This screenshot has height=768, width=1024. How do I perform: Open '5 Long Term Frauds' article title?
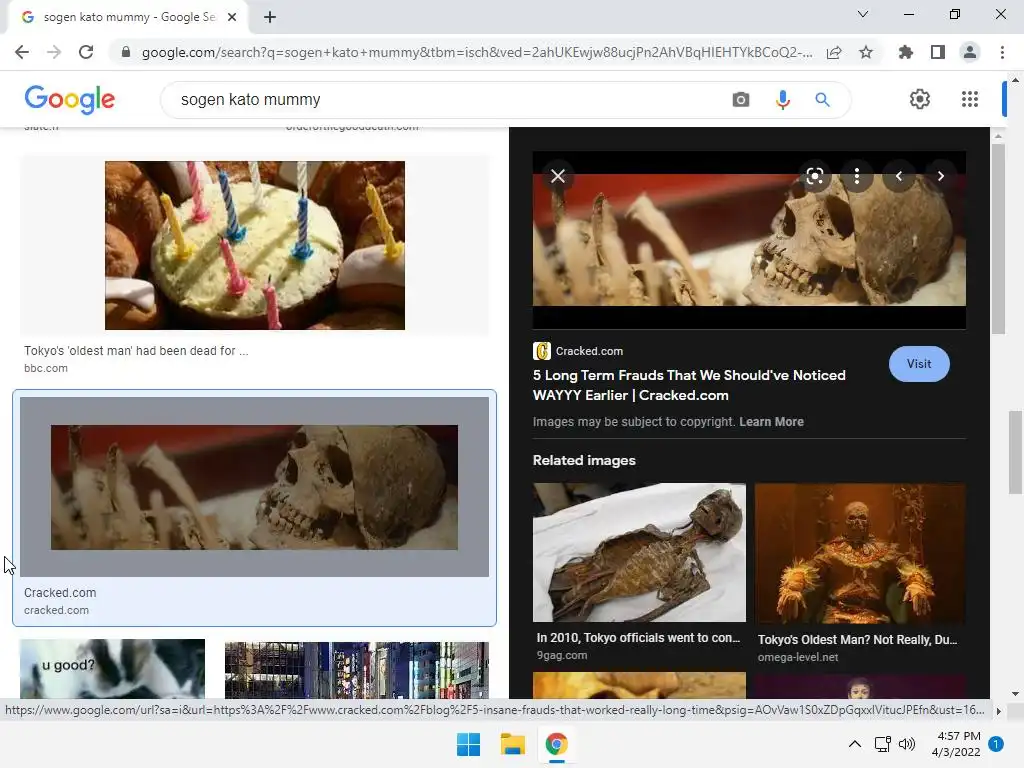click(689, 385)
